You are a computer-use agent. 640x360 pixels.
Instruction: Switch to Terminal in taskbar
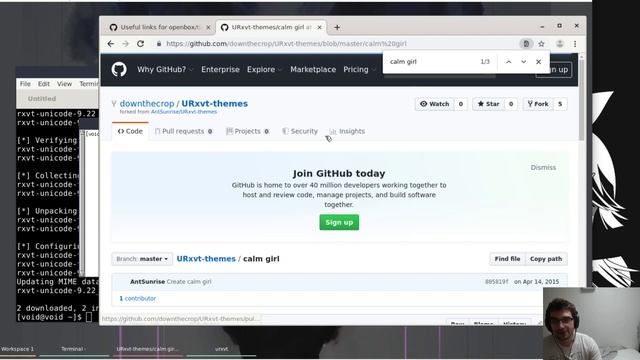coord(73,349)
